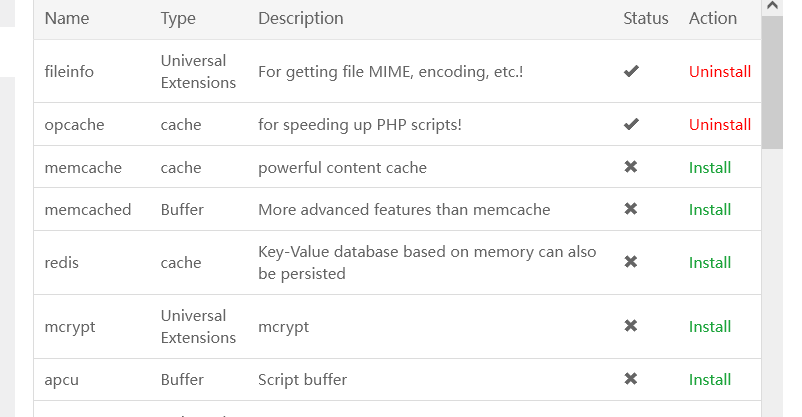
Task: Click the fileinfo installed checkmark icon
Action: coord(630,71)
